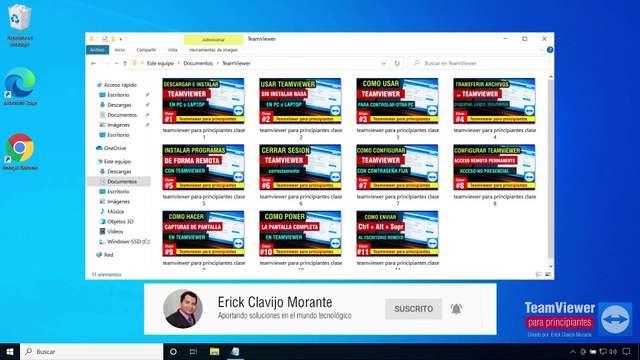Click the properties quick access toolbar icon
The width and height of the screenshot is (640, 360).
(x=104, y=39)
